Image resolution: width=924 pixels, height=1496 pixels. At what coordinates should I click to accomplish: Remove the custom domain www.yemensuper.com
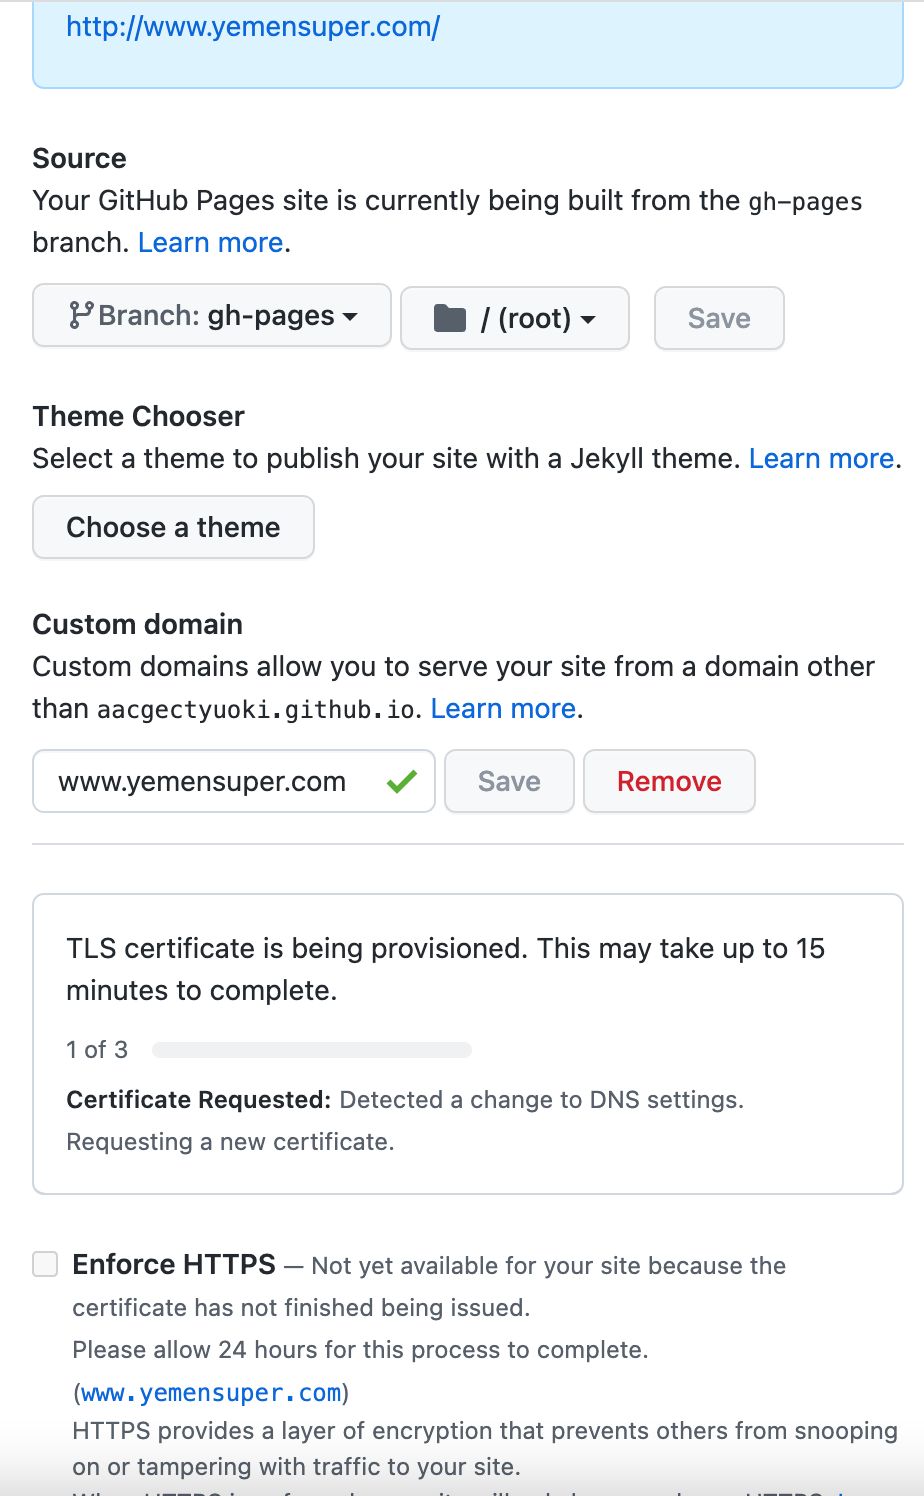(x=669, y=782)
